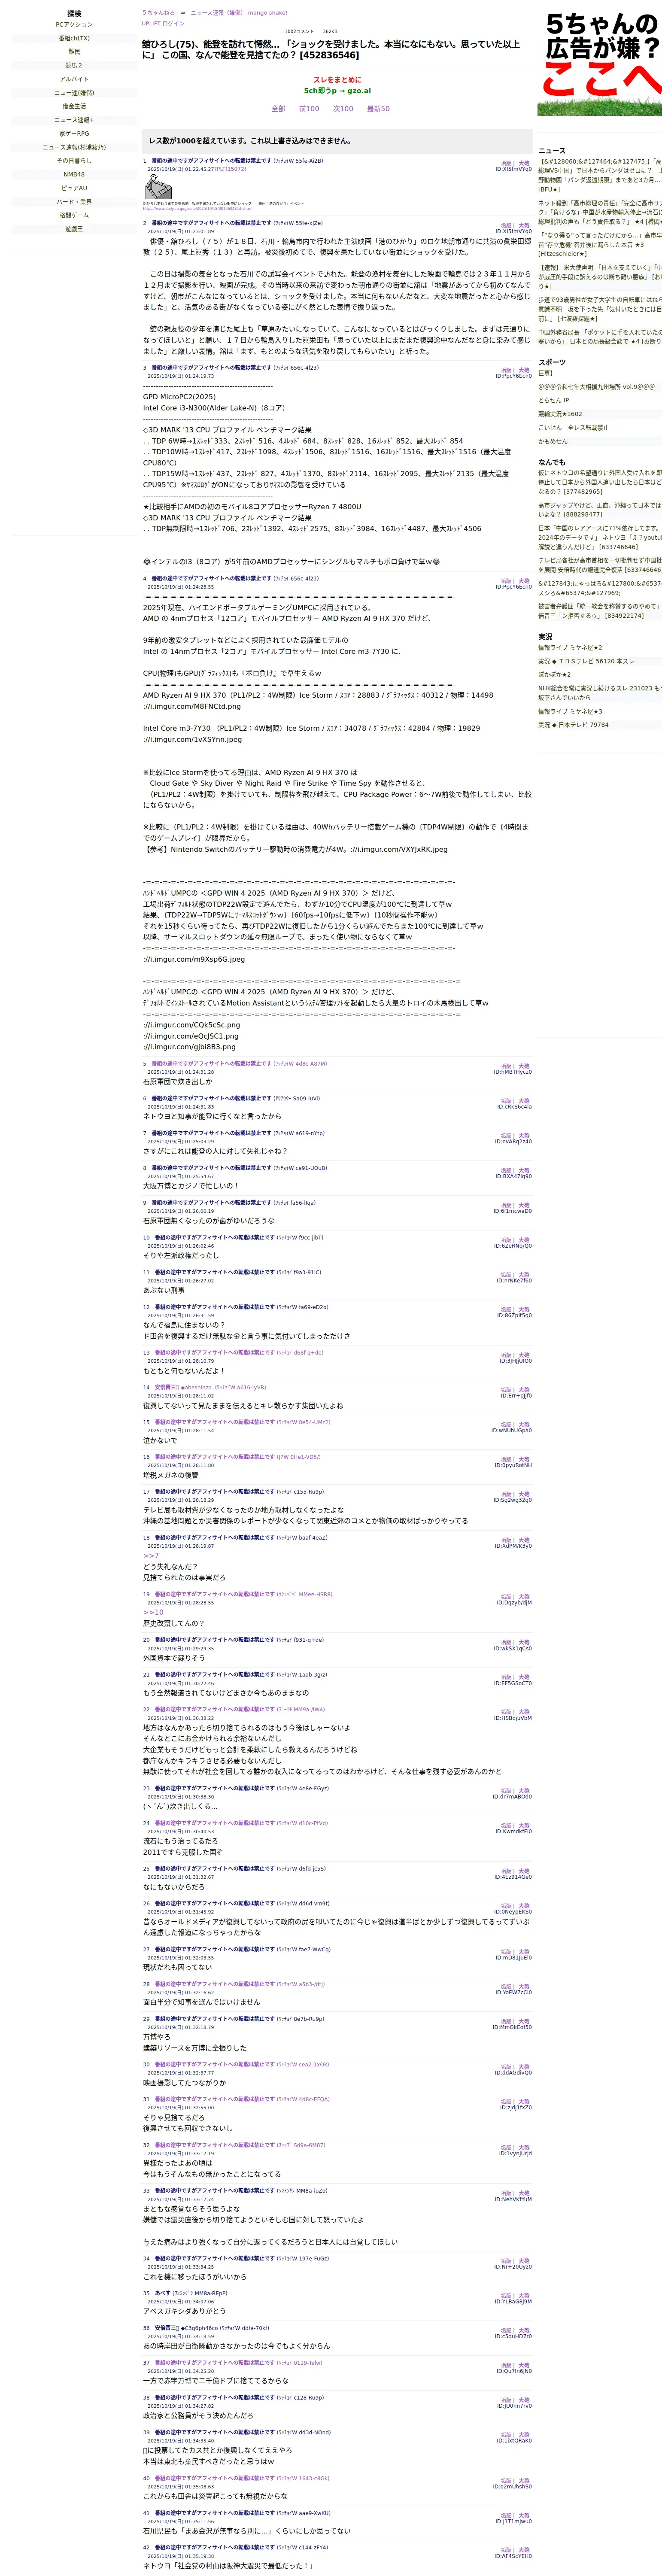Show all posts via 全部

(x=278, y=109)
